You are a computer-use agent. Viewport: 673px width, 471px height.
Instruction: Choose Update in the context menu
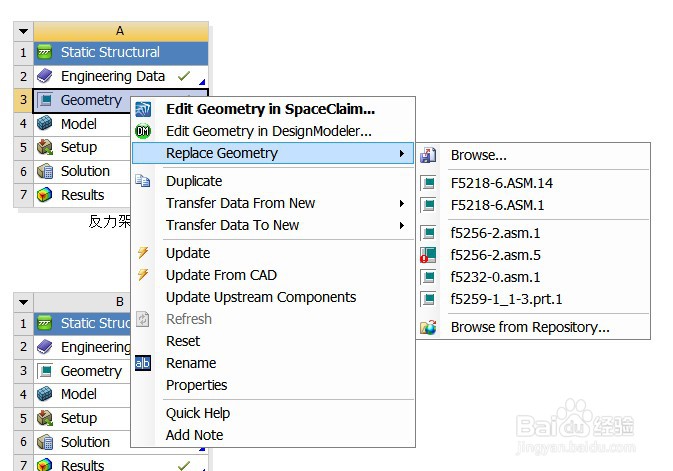pyautogui.click(x=273, y=253)
